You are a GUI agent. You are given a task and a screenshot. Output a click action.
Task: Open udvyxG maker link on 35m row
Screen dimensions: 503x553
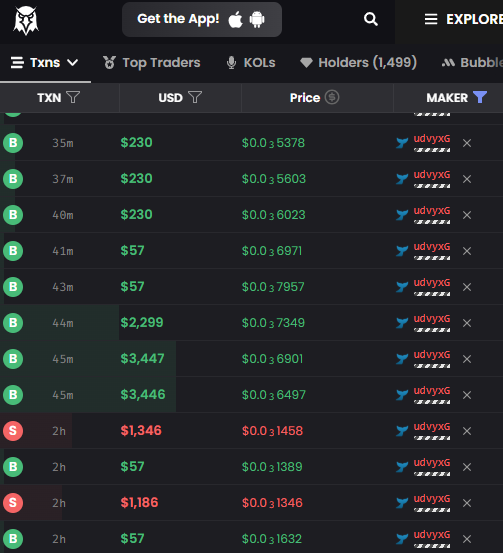[x=432, y=139]
